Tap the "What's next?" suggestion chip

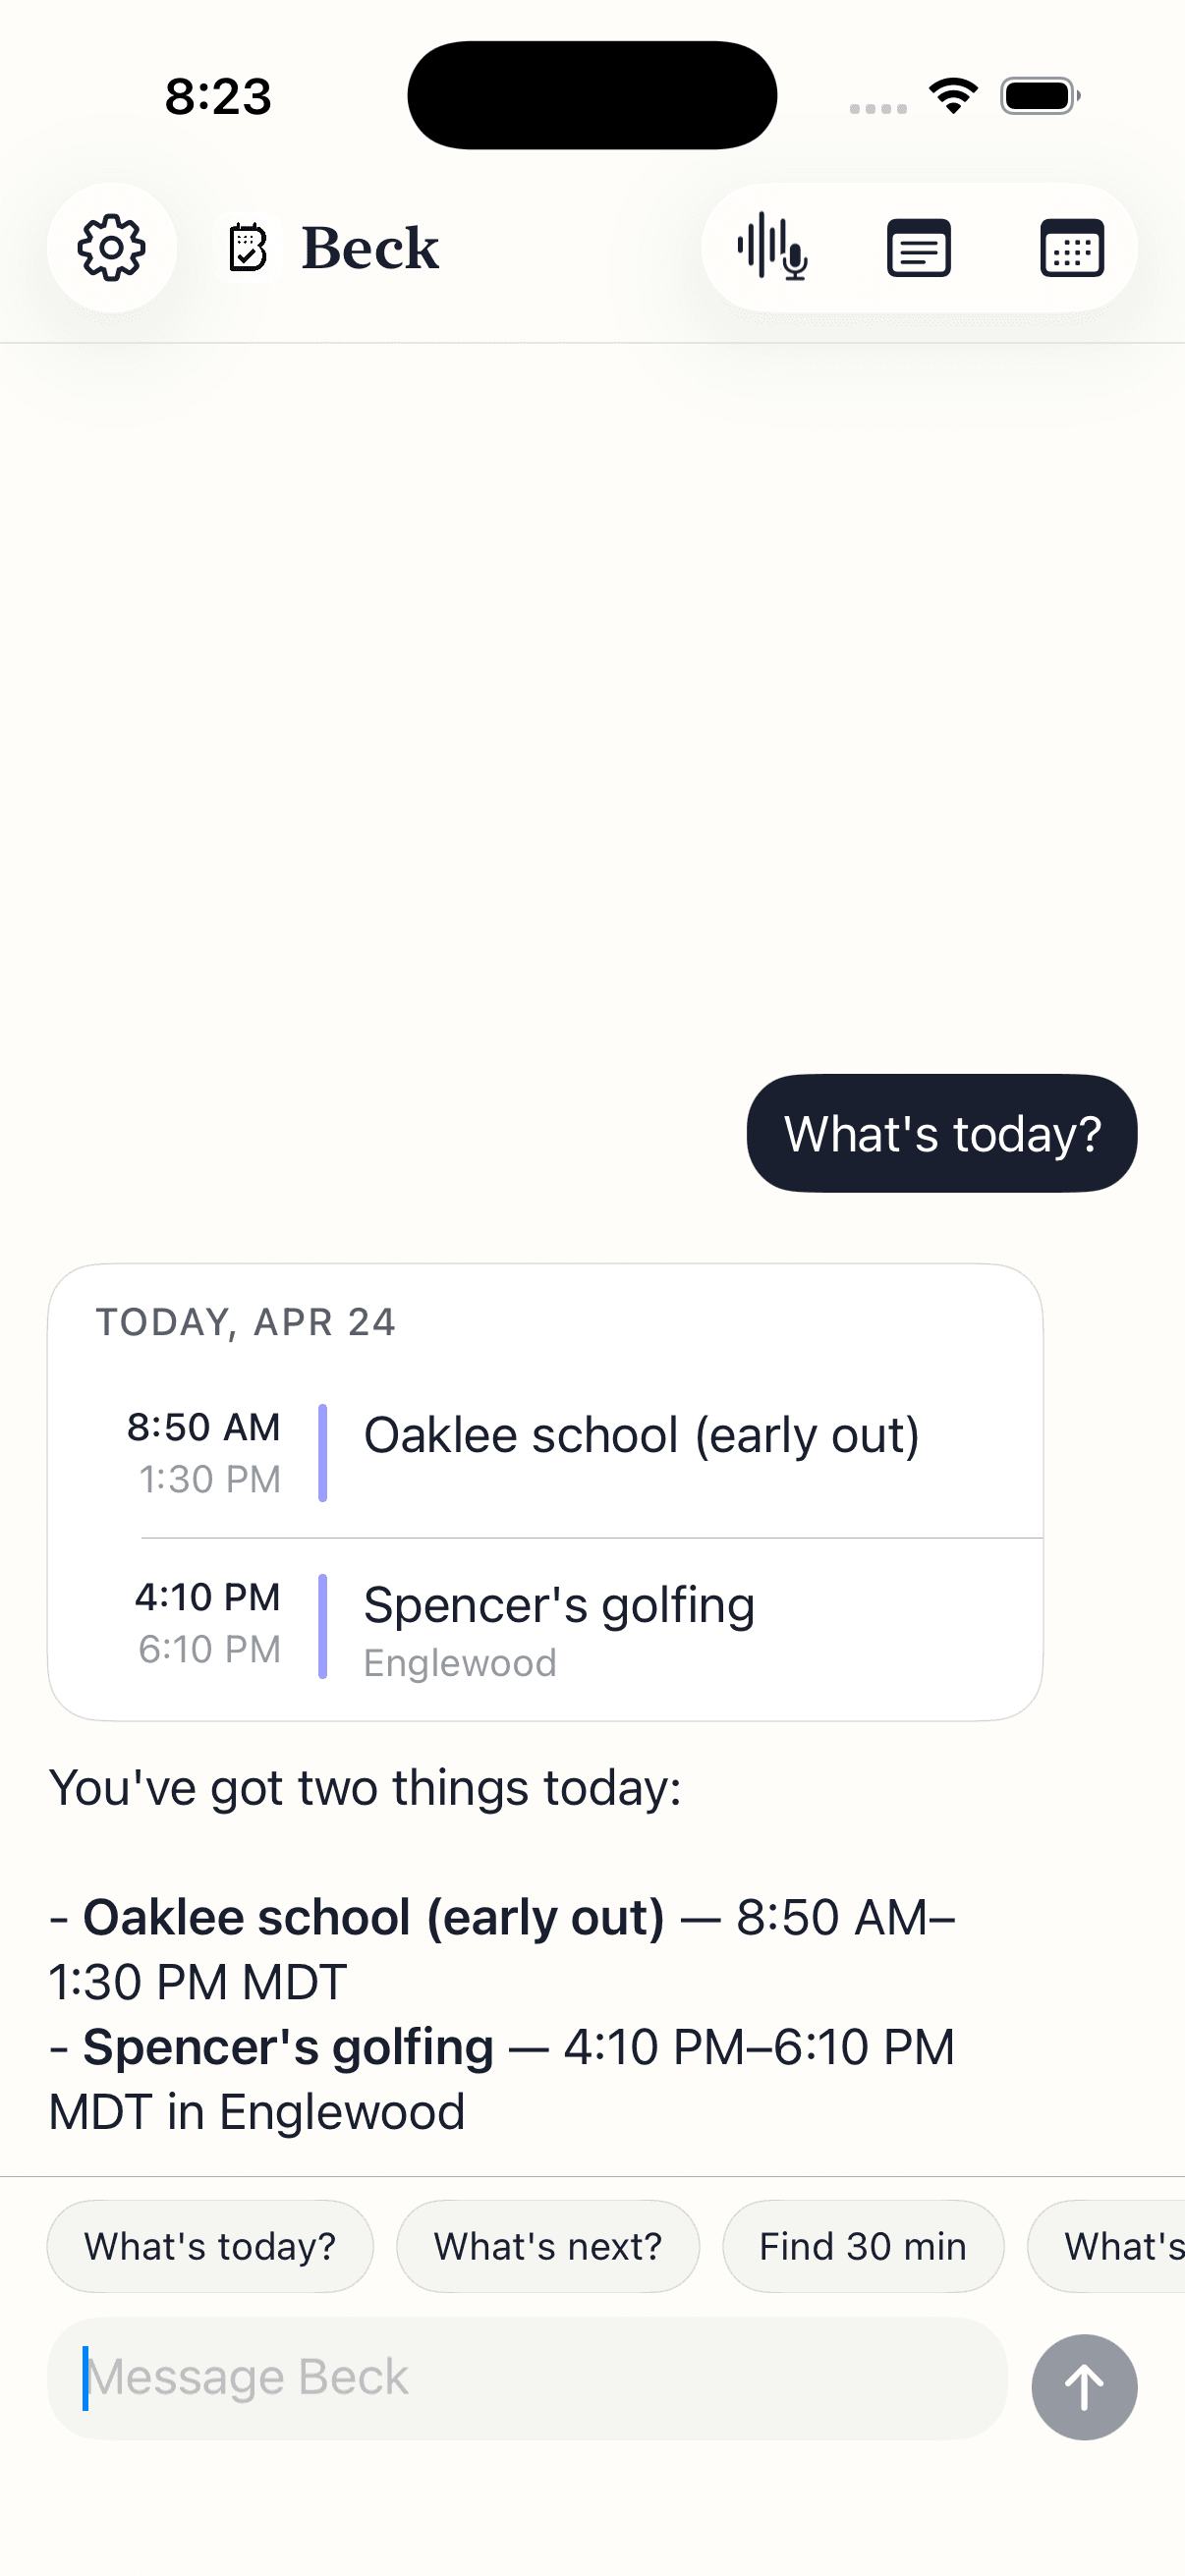click(548, 2246)
